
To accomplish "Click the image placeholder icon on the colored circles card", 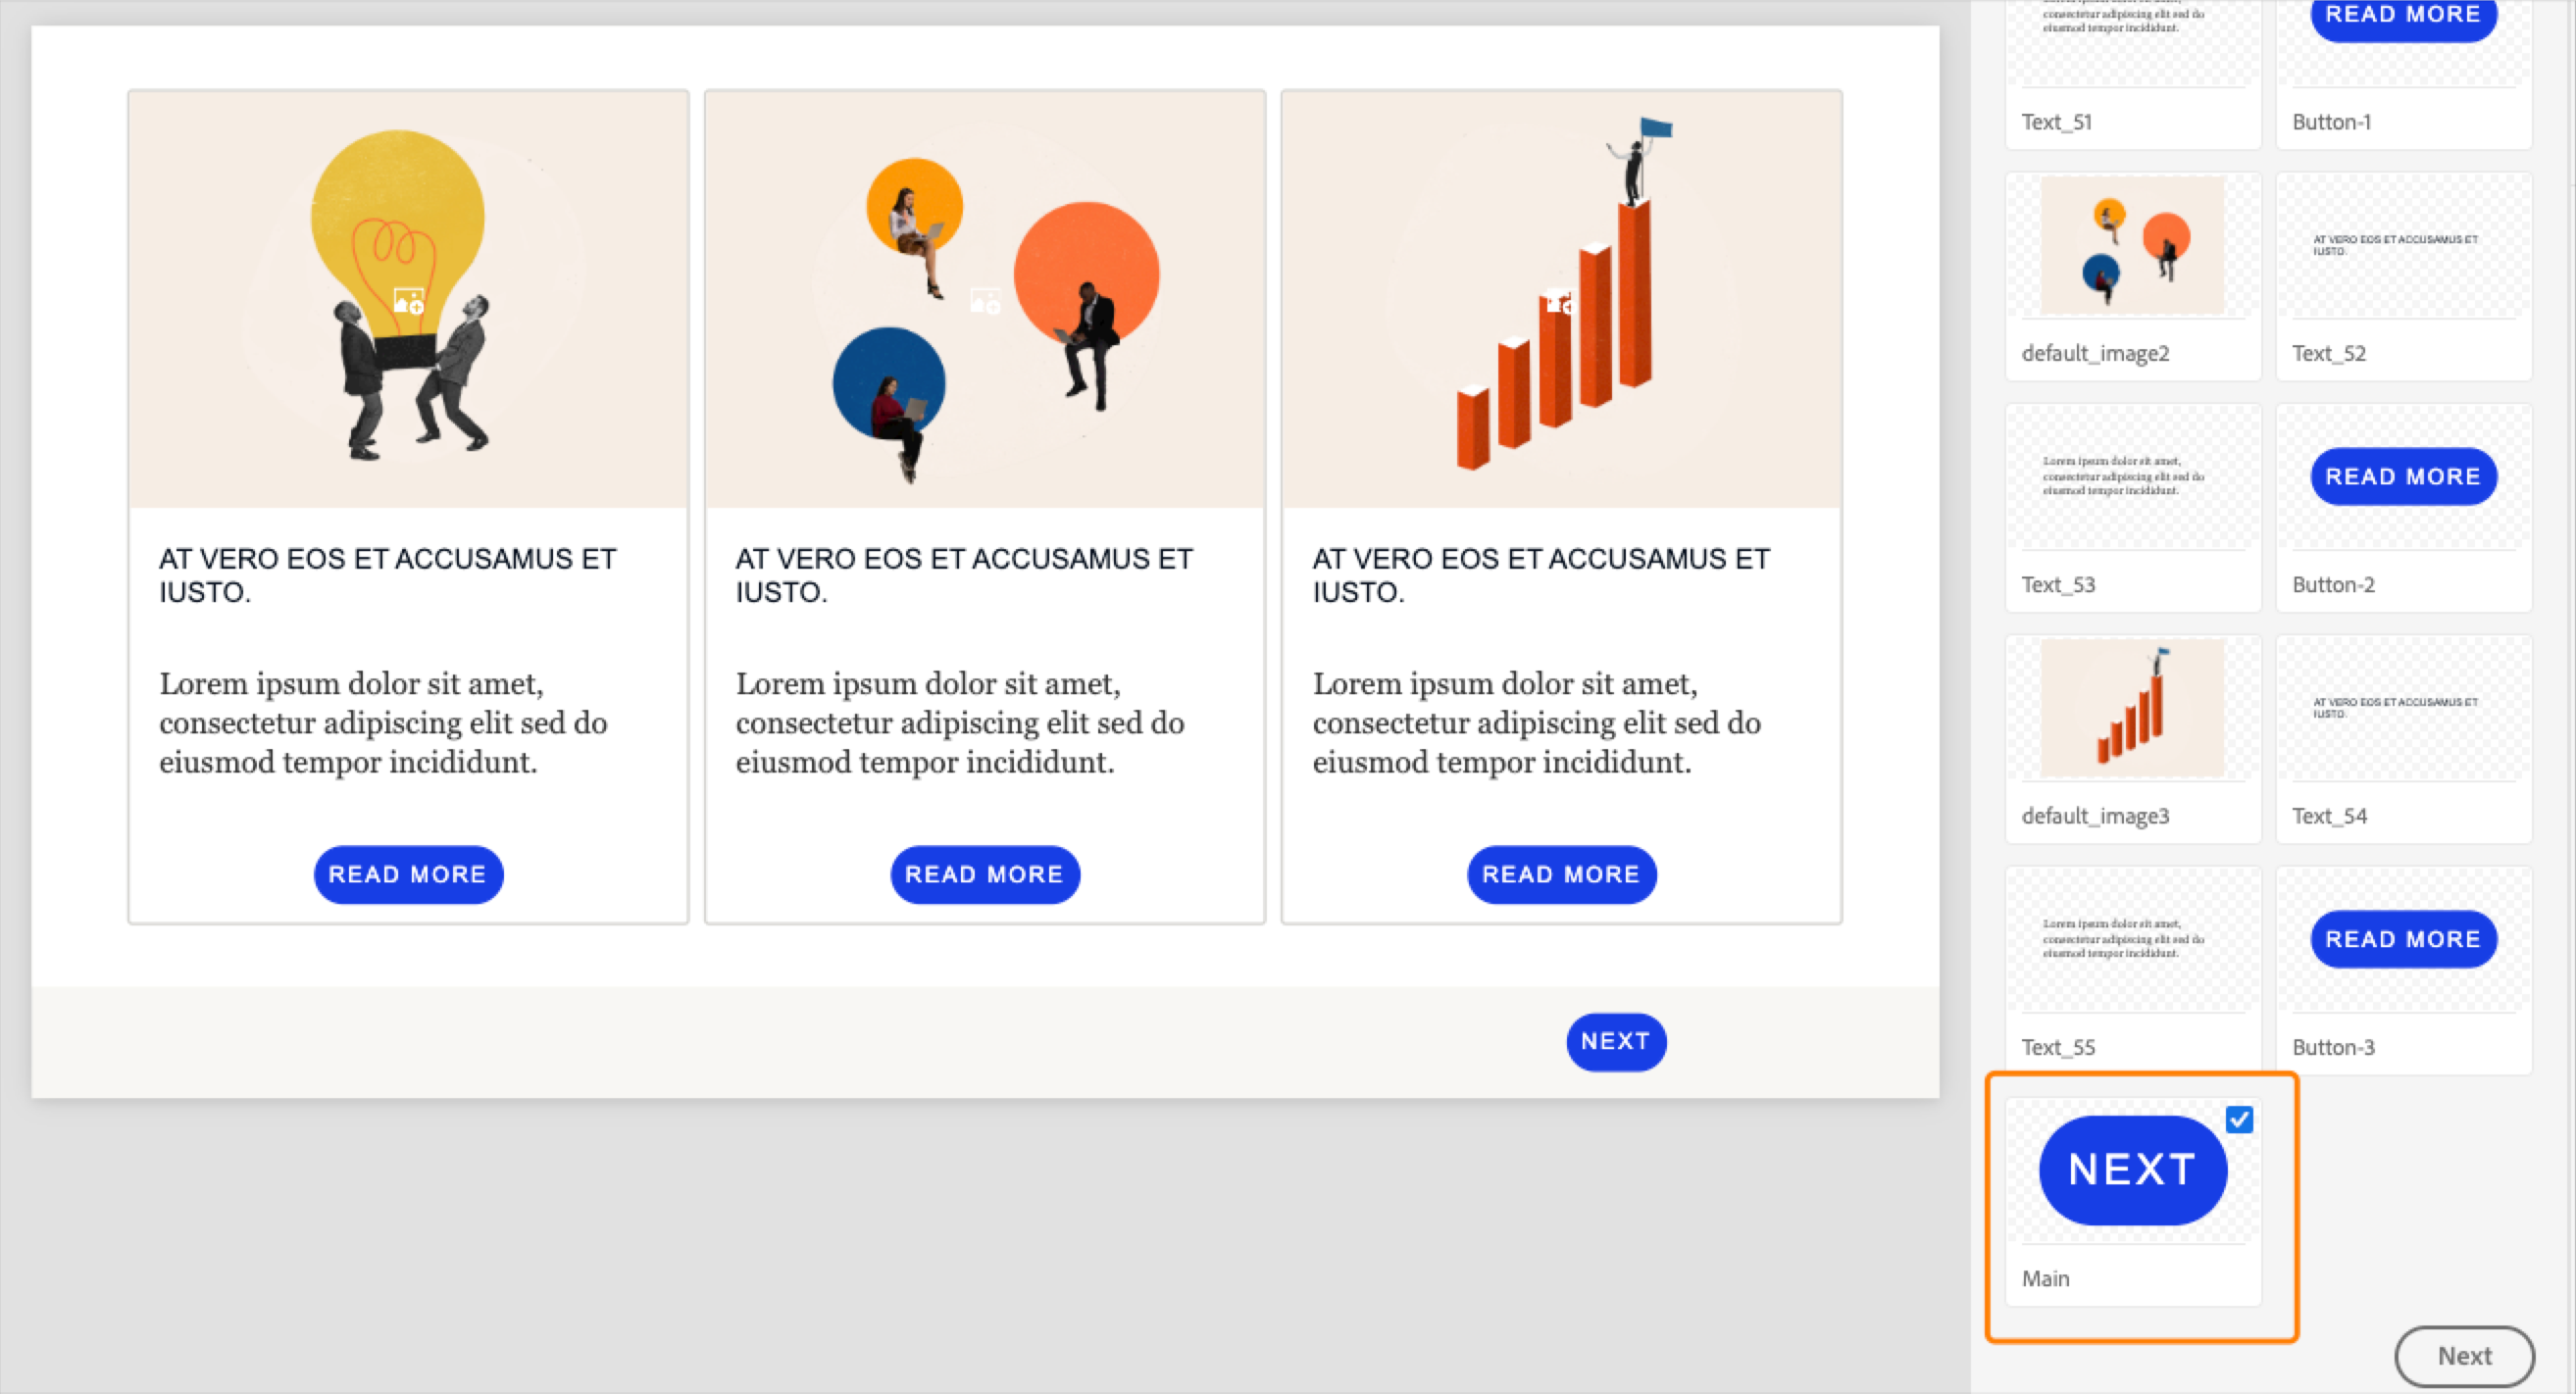I will (985, 300).
